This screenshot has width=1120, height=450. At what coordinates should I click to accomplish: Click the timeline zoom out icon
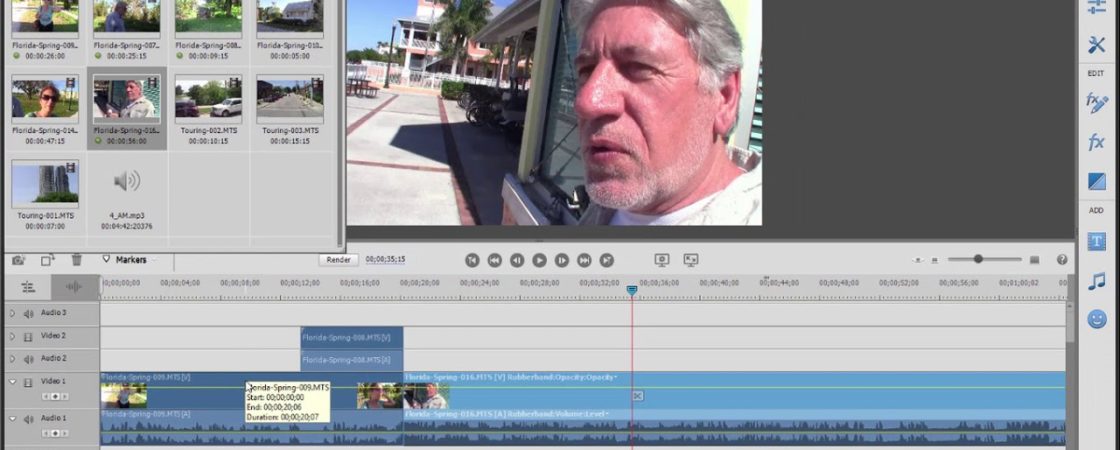click(x=934, y=260)
